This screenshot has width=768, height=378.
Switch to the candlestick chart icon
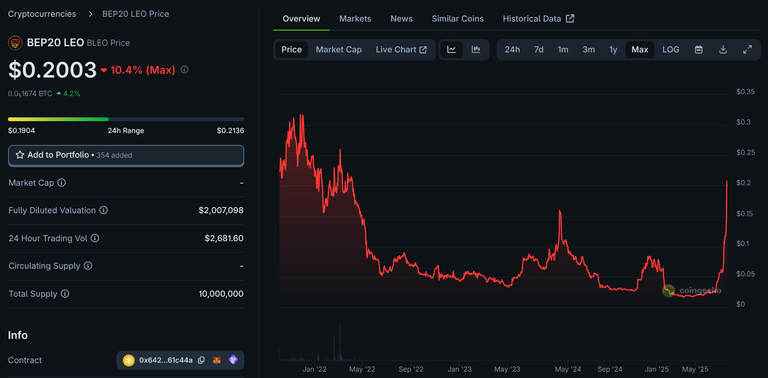[x=476, y=49]
